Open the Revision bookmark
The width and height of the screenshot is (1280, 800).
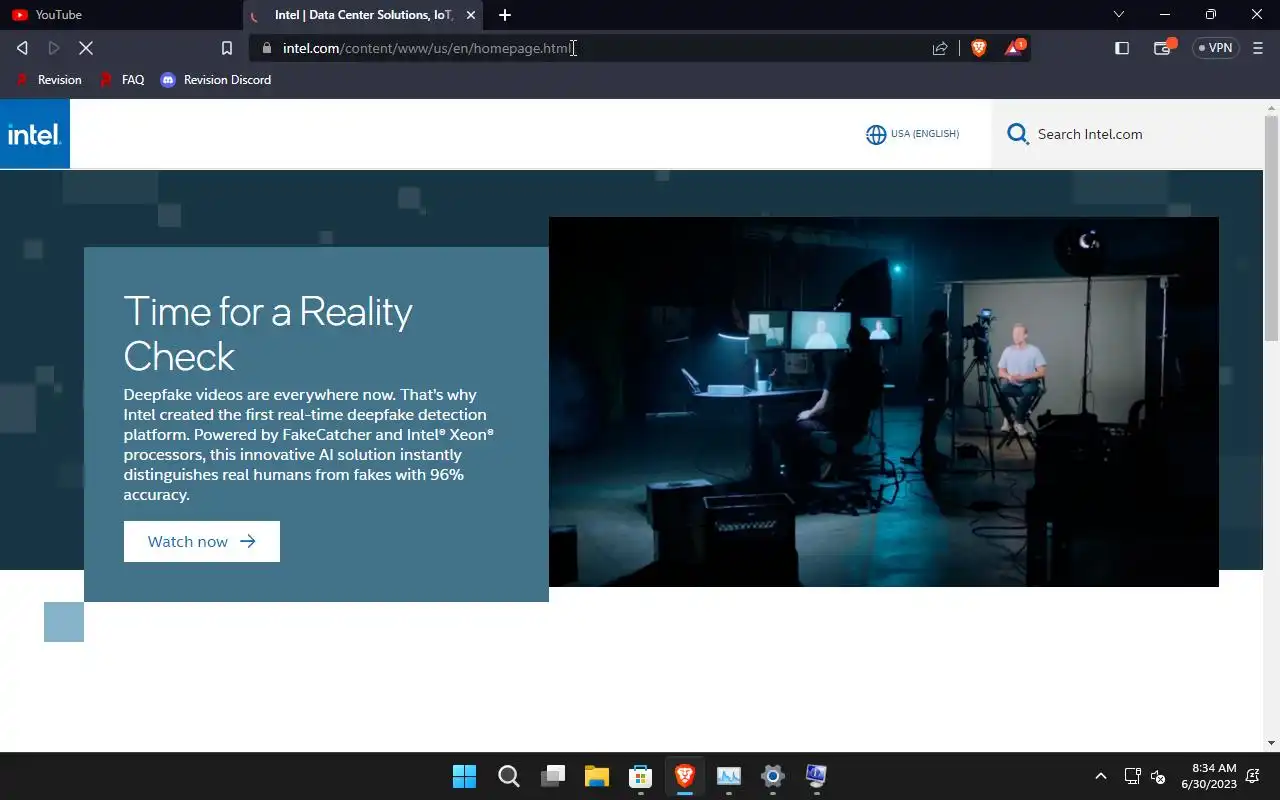coord(49,80)
